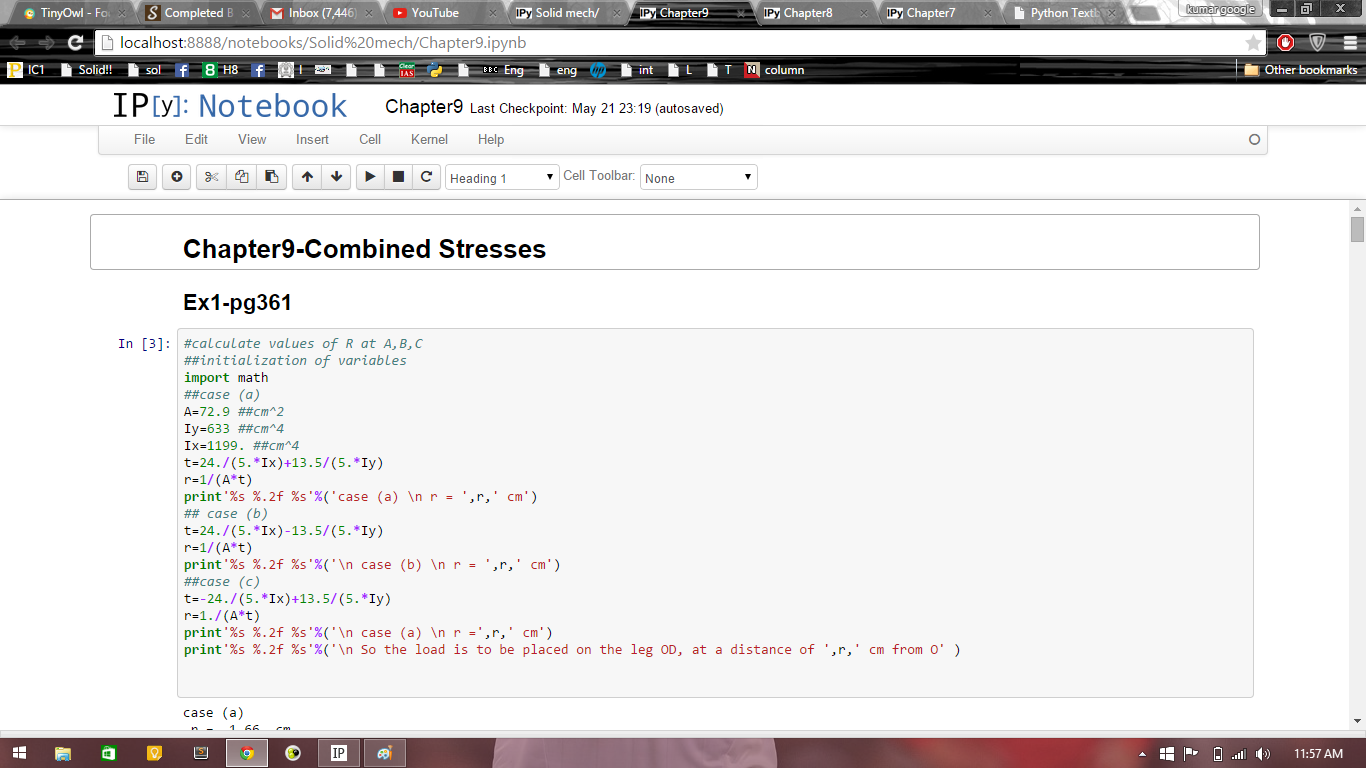The height and width of the screenshot is (768, 1366).
Task: Restart the kernel using the circular arrow icon
Action: 426,177
